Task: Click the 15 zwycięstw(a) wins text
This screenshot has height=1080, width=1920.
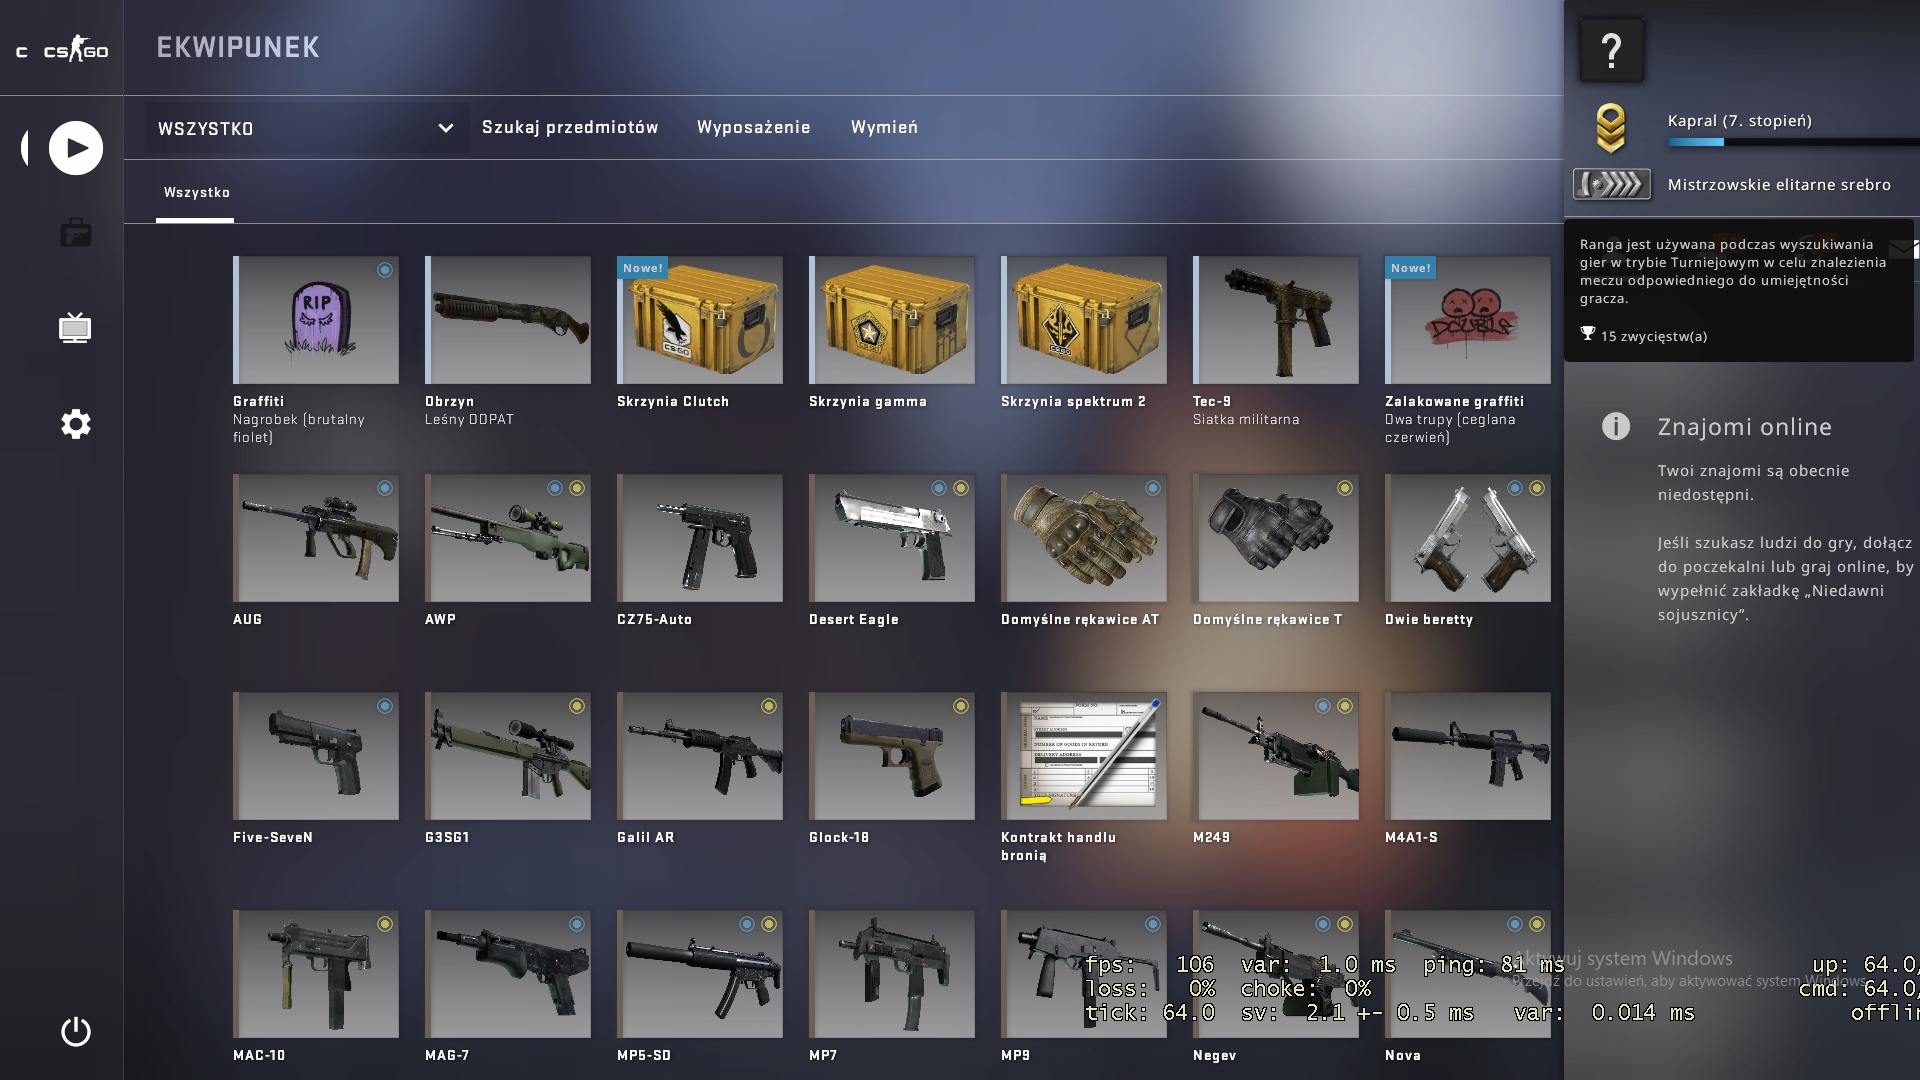Action: coord(1654,336)
